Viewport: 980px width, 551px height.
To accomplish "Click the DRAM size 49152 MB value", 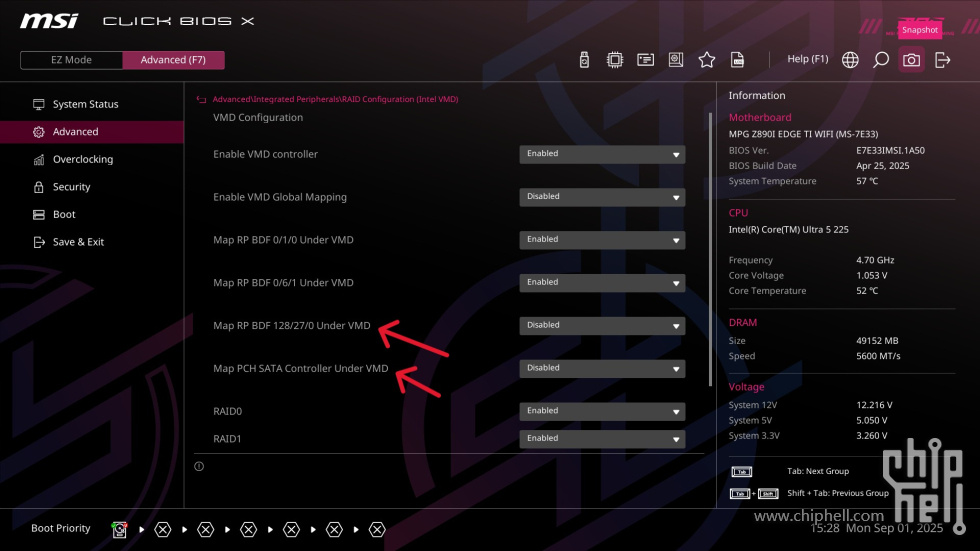I will (877, 341).
